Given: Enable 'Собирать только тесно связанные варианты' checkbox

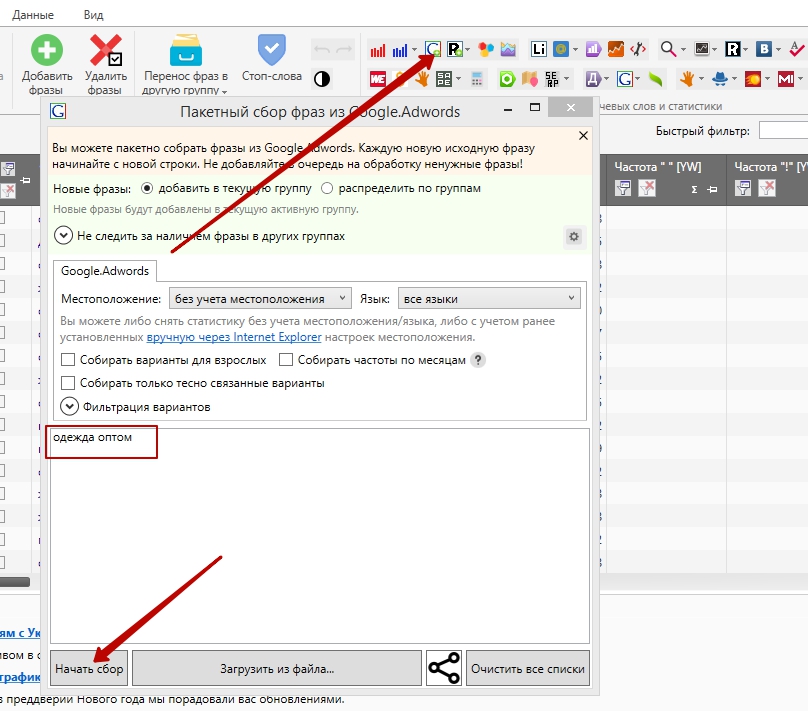Looking at the screenshot, I should pyautogui.click(x=68, y=383).
